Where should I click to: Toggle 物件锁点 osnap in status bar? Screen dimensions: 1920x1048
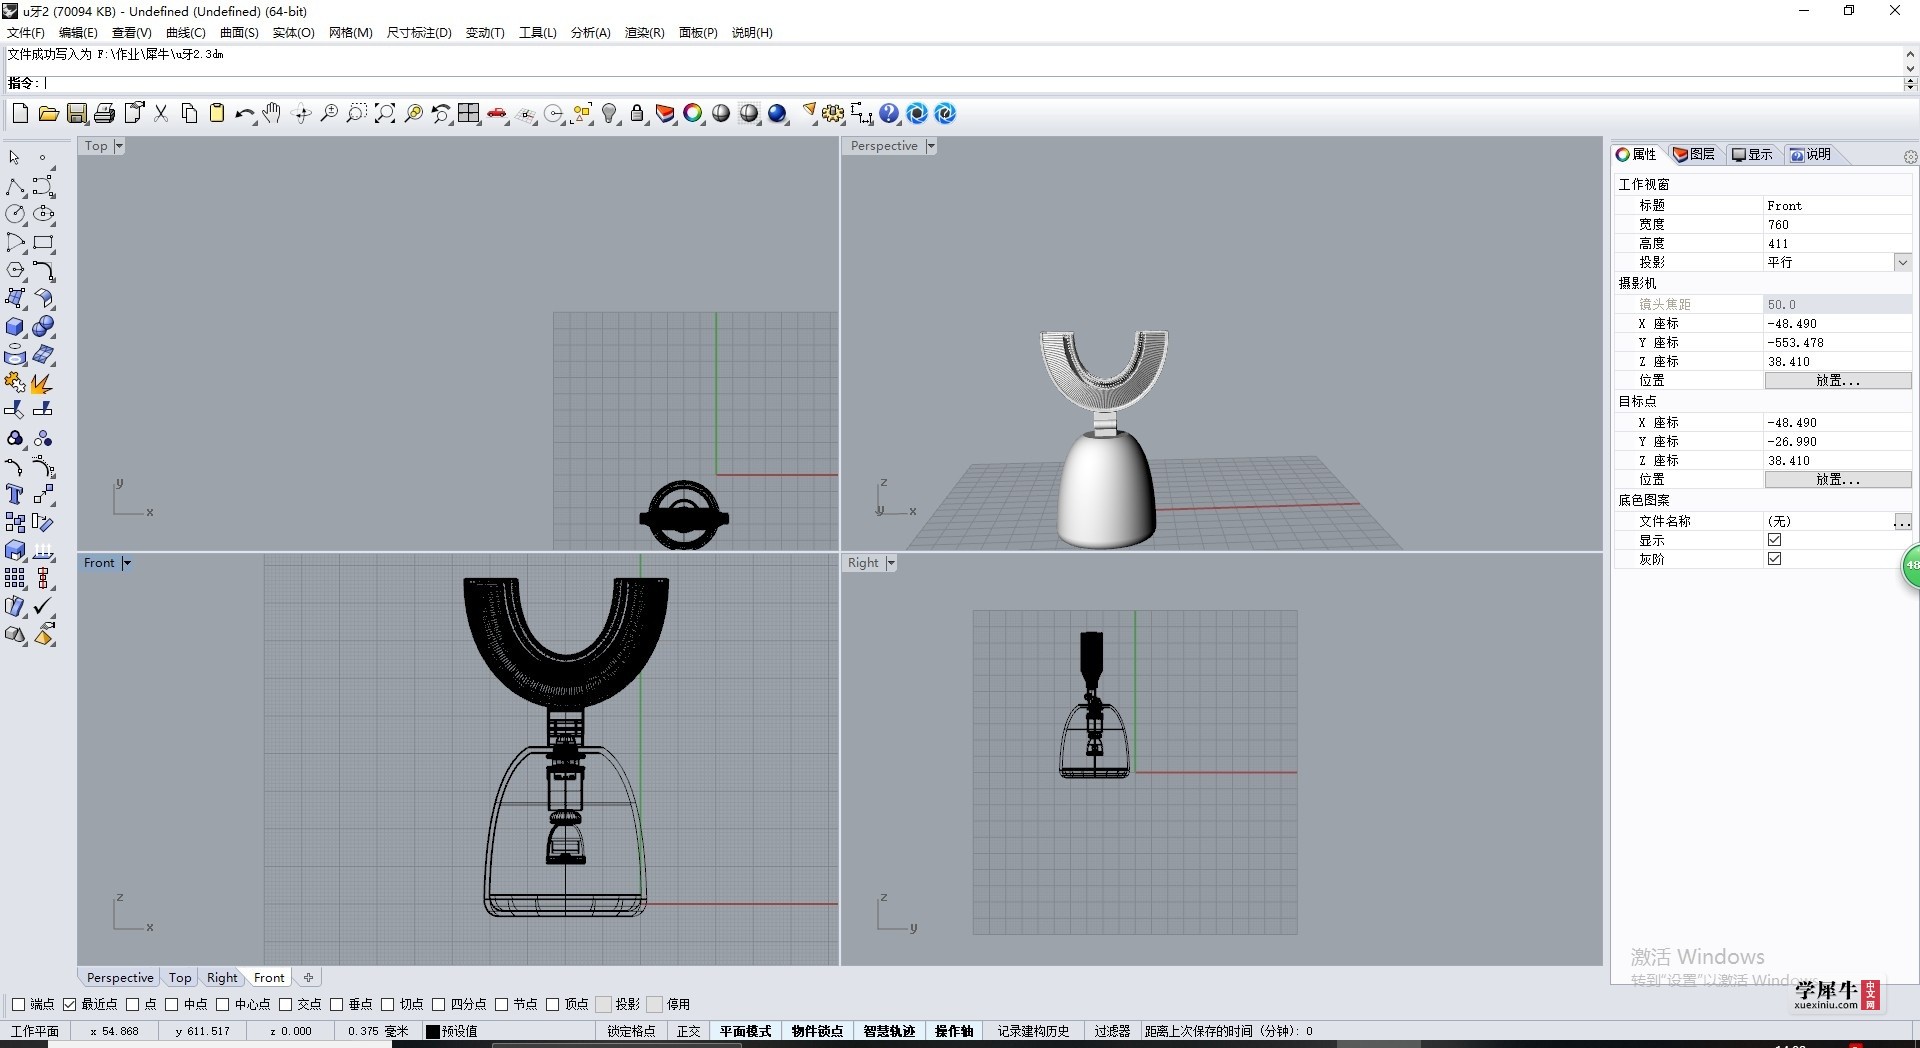coord(817,1031)
